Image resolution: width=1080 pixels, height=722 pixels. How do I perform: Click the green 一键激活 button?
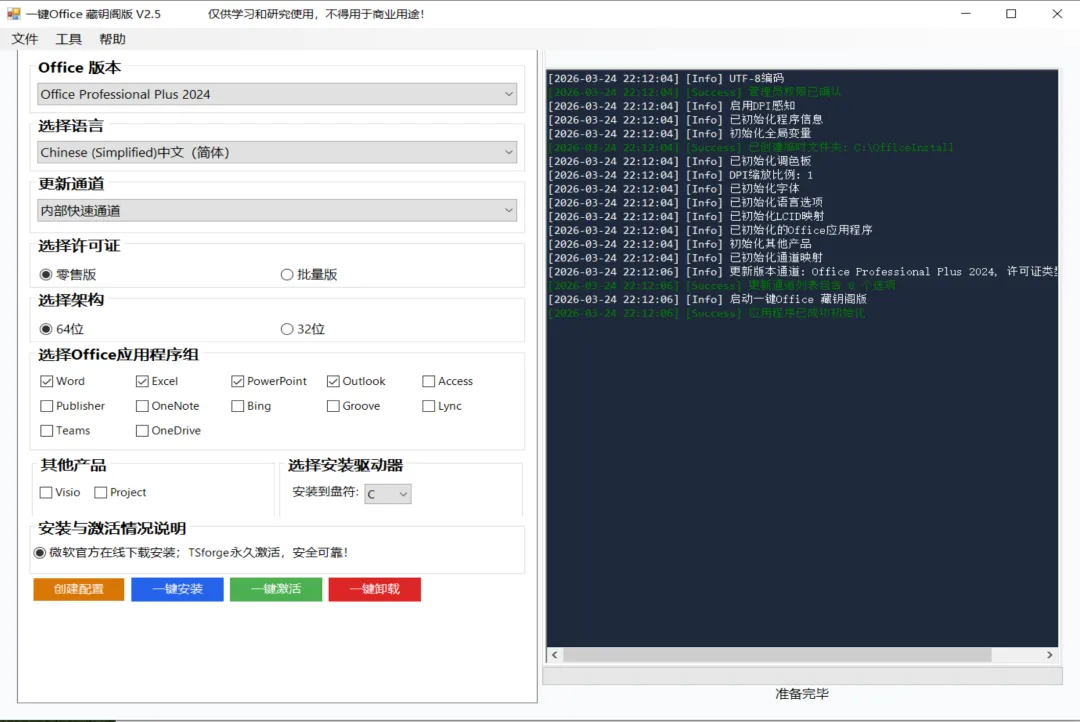[276, 589]
